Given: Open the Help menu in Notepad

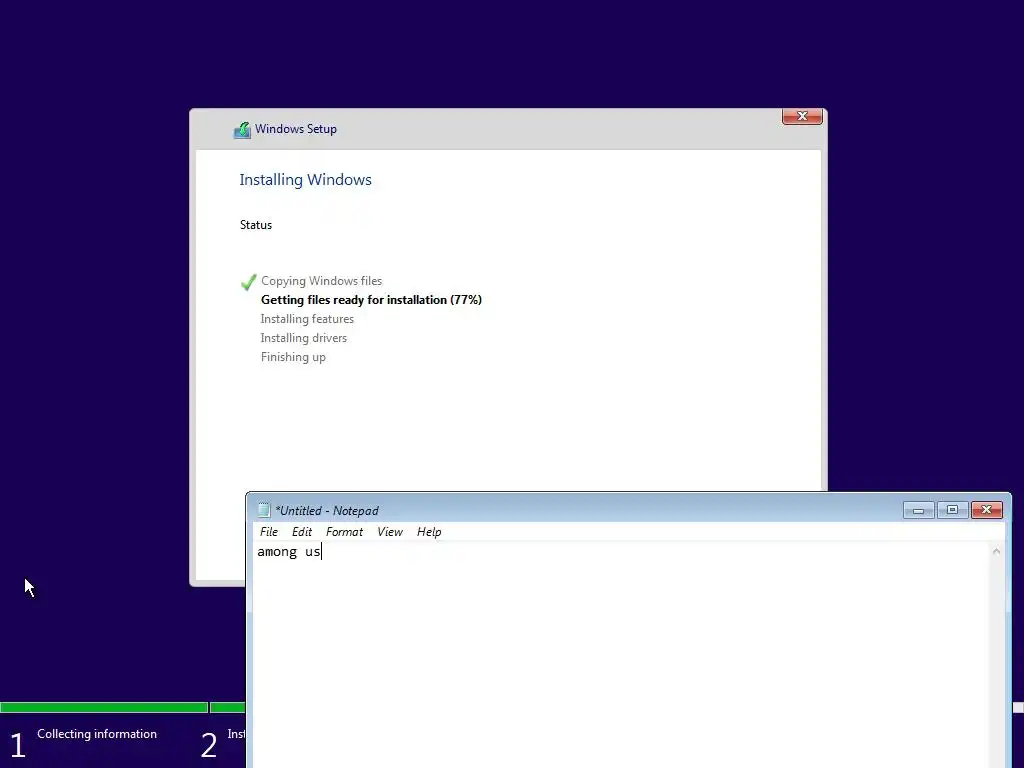Looking at the screenshot, I should tap(429, 532).
